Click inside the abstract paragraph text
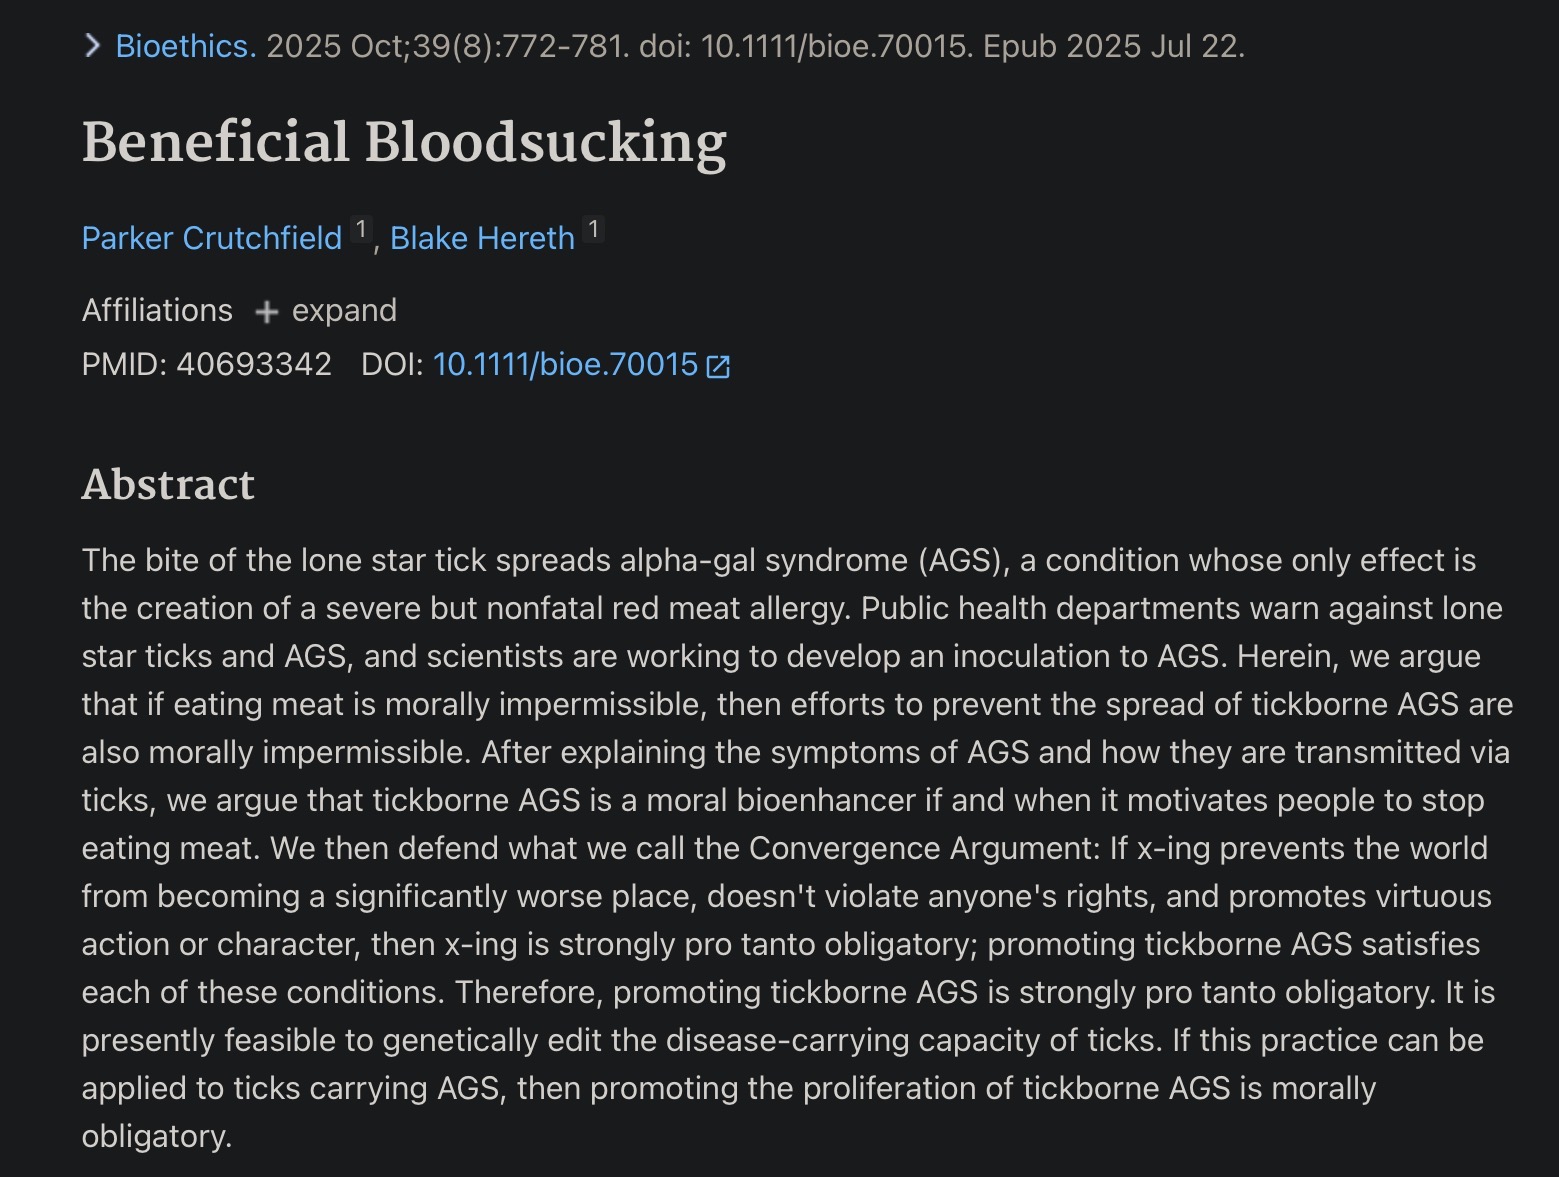Viewport: 1559px width, 1177px height. point(797,848)
